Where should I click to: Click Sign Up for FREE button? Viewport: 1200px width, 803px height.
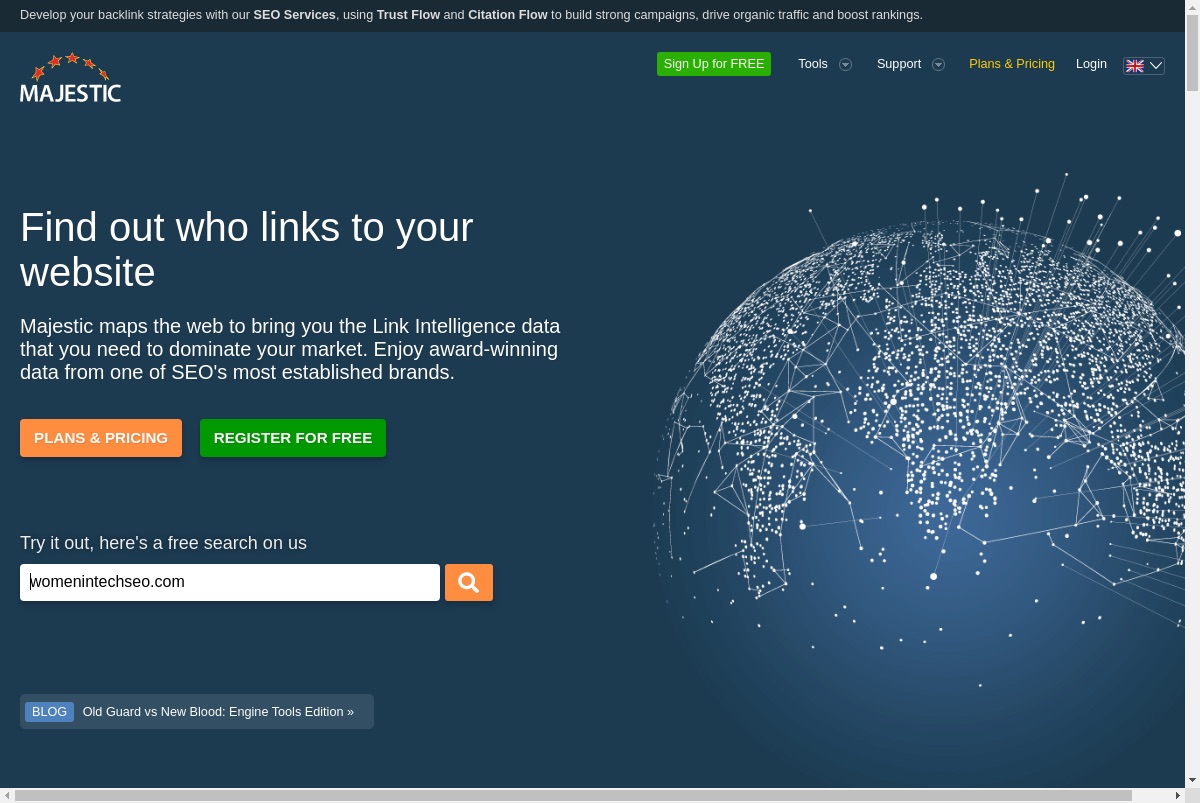(714, 64)
